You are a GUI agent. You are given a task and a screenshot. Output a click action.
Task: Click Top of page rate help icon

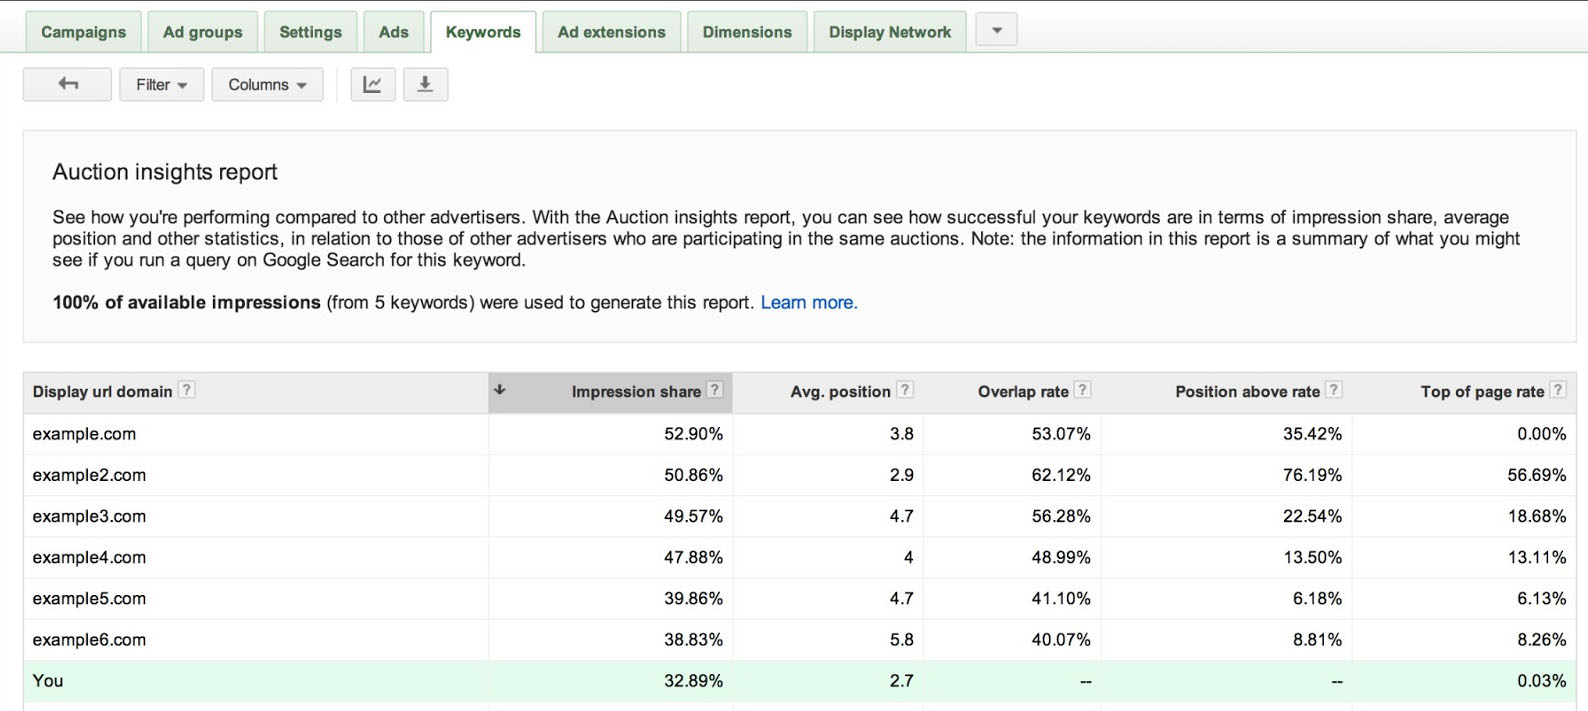pyautogui.click(x=1558, y=391)
